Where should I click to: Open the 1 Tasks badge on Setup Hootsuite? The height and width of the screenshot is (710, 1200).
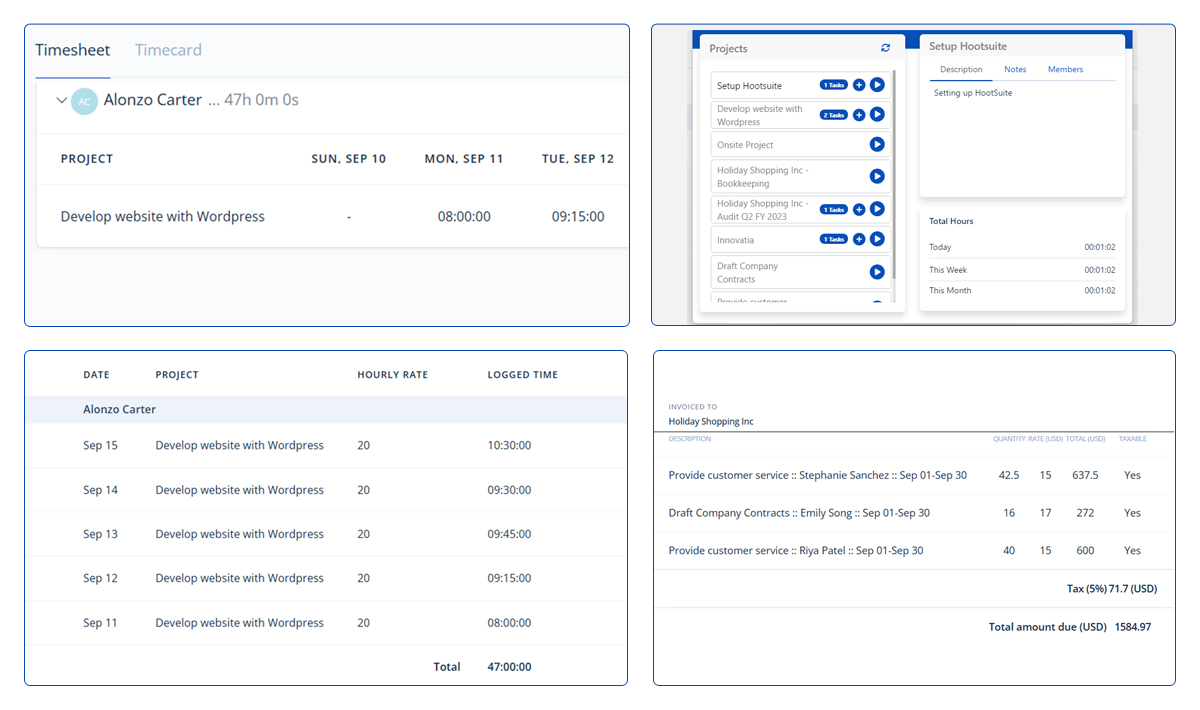coord(834,85)
